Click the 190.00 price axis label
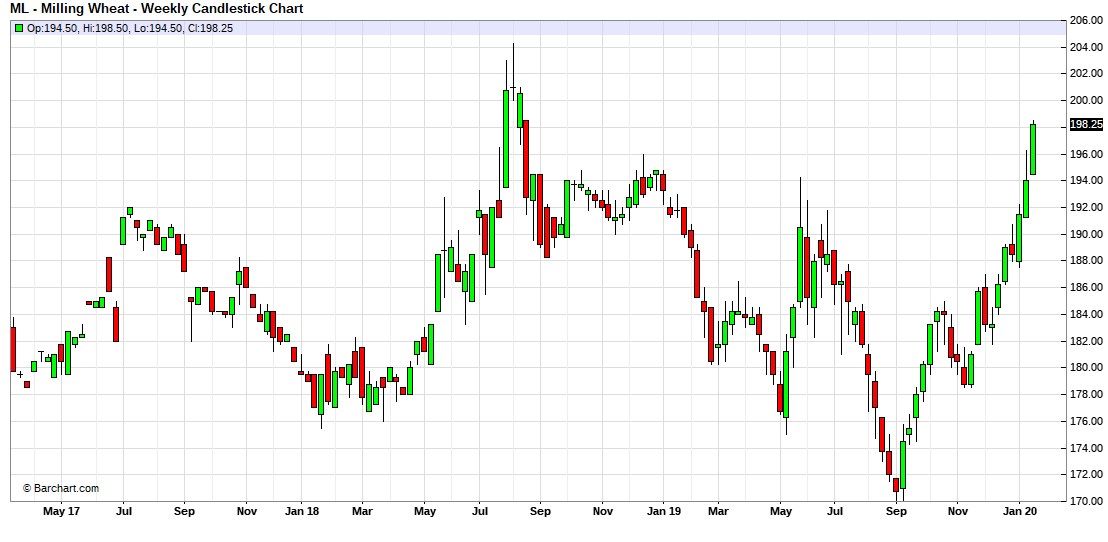The height and width of the screenshot is (542, 1108). pyautogui.click(x=1085, y=234)
